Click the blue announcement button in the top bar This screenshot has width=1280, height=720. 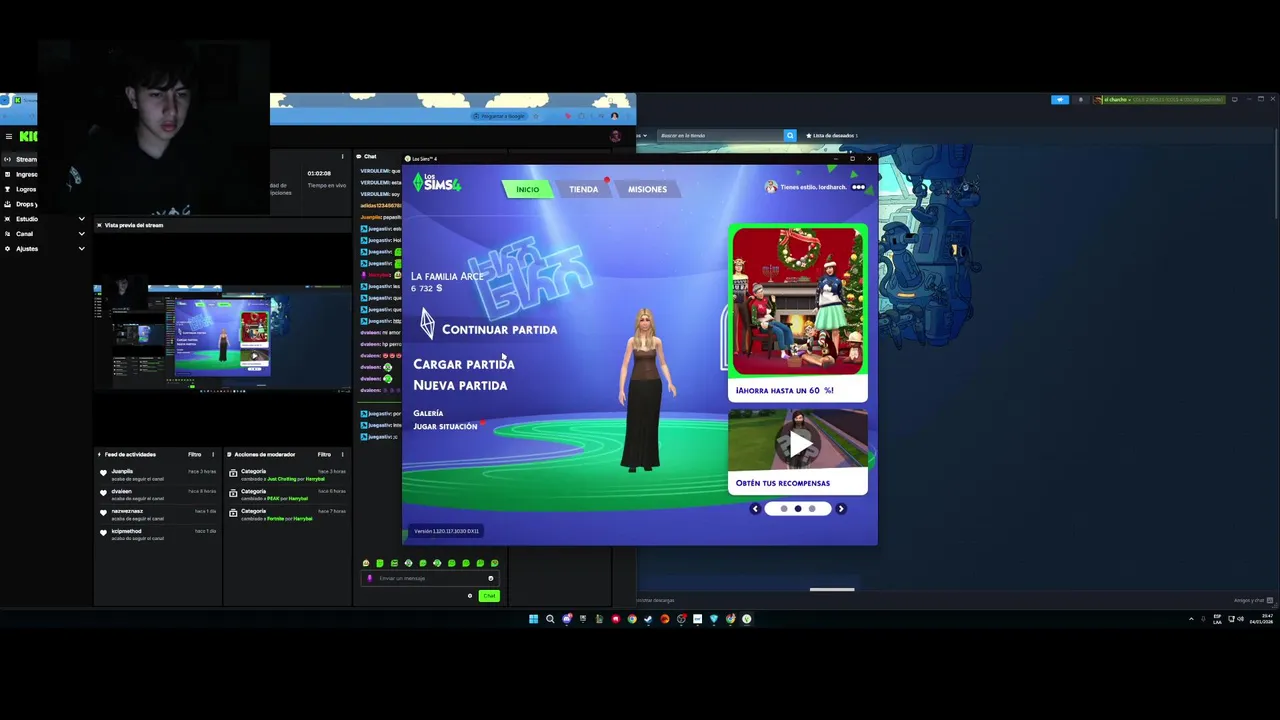[1060, 100]
